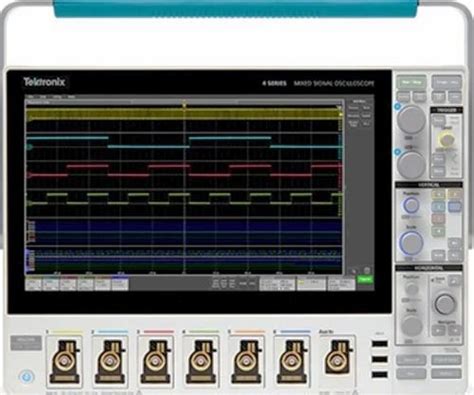Image resolution: width=474 pixels, height=395 pixels.
Task: Tap the Single/Seq acquisition button
Action: 447,82
